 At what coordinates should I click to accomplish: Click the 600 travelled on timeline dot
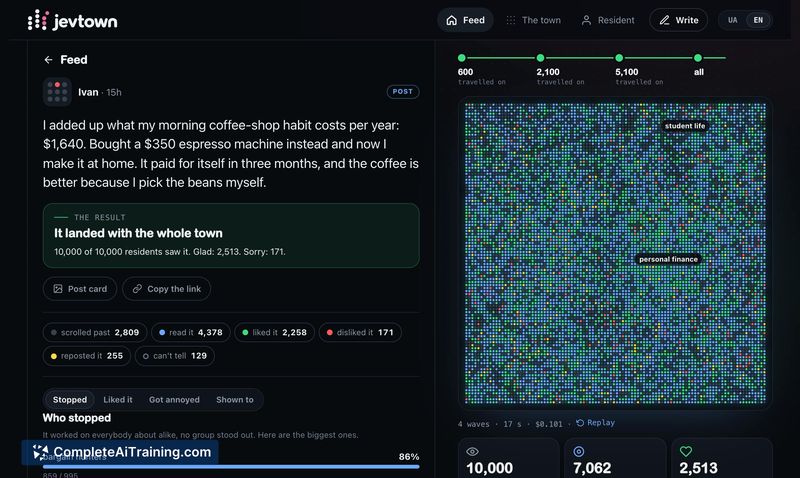462,58
